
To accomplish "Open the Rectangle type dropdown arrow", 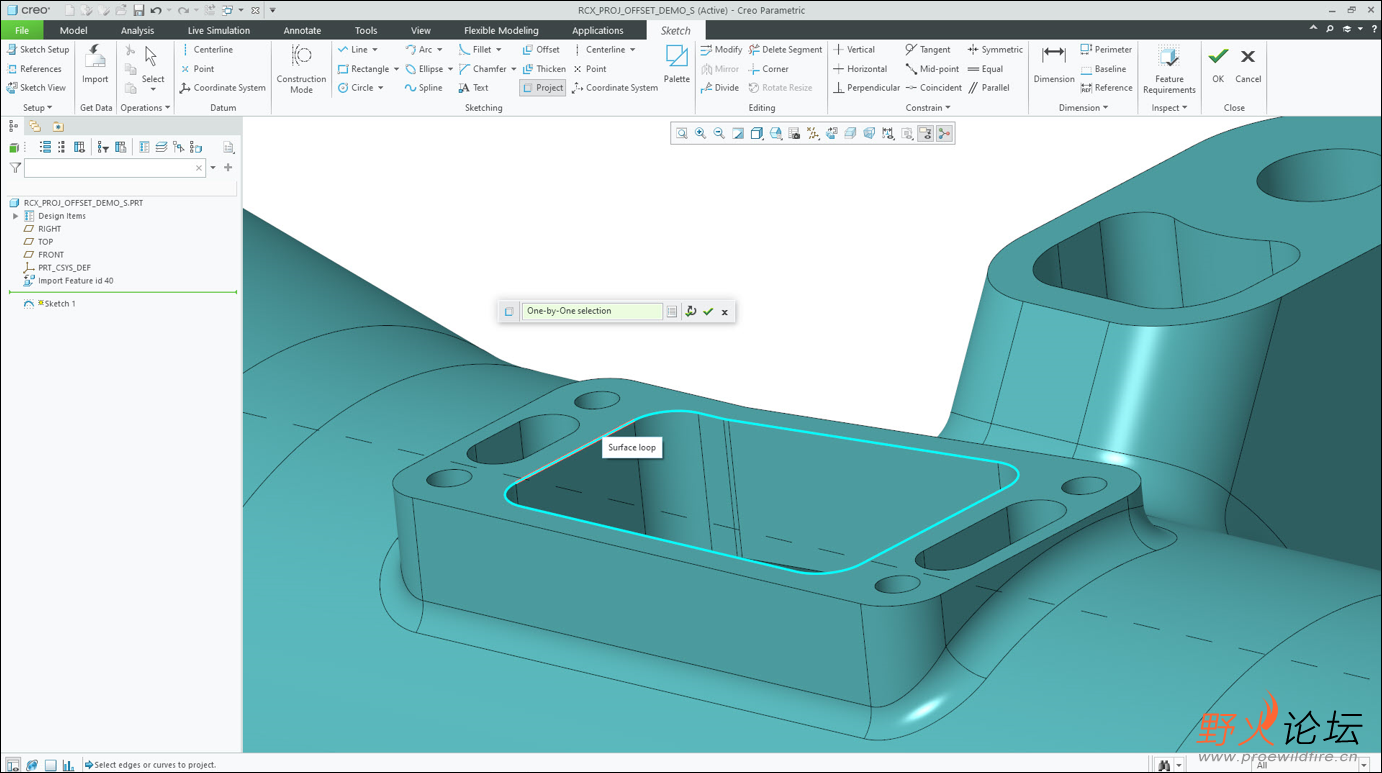I will coord(397,69).
